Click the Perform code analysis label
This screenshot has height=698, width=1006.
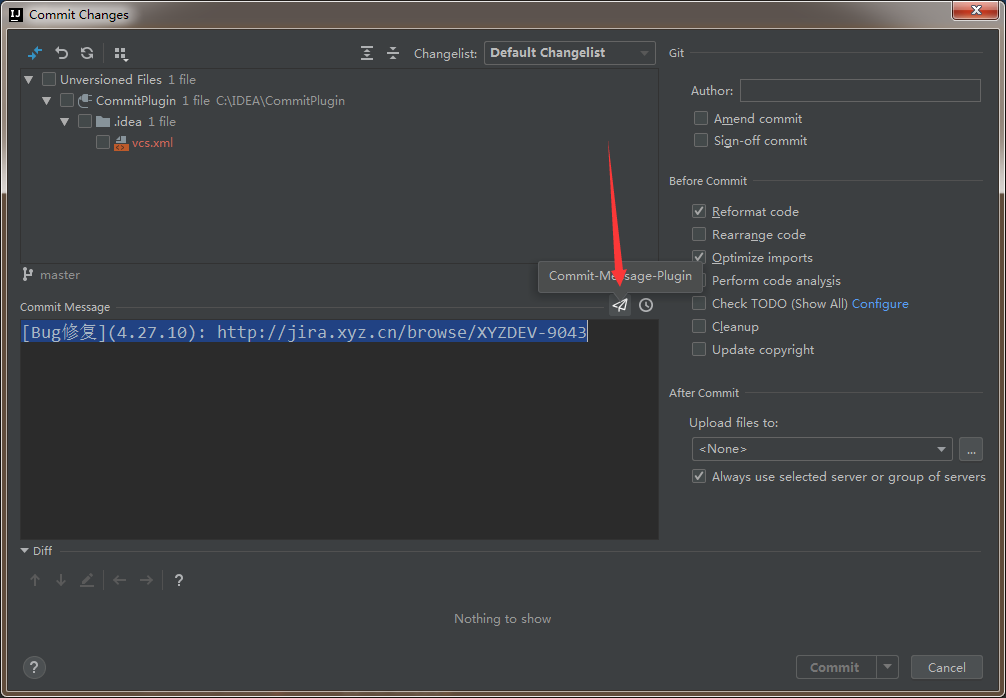click(776, 281)
